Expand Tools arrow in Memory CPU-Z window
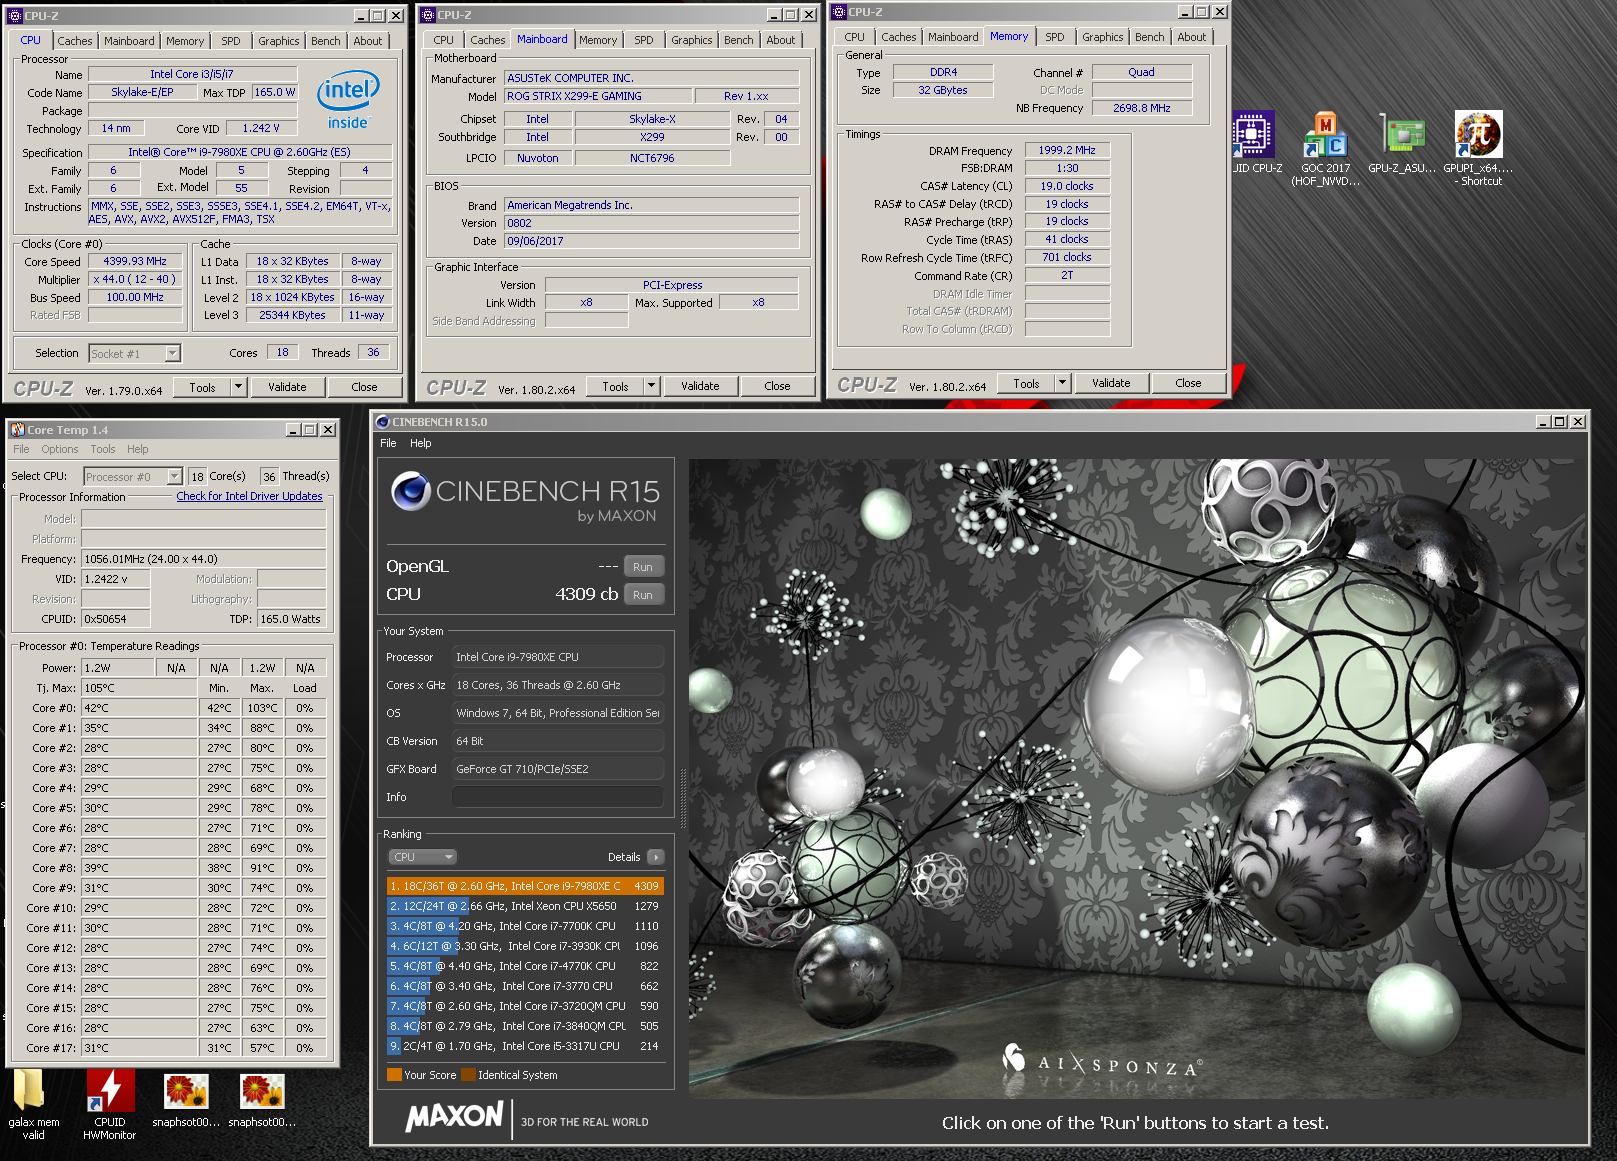1617x1161 pixels. 1063,383
